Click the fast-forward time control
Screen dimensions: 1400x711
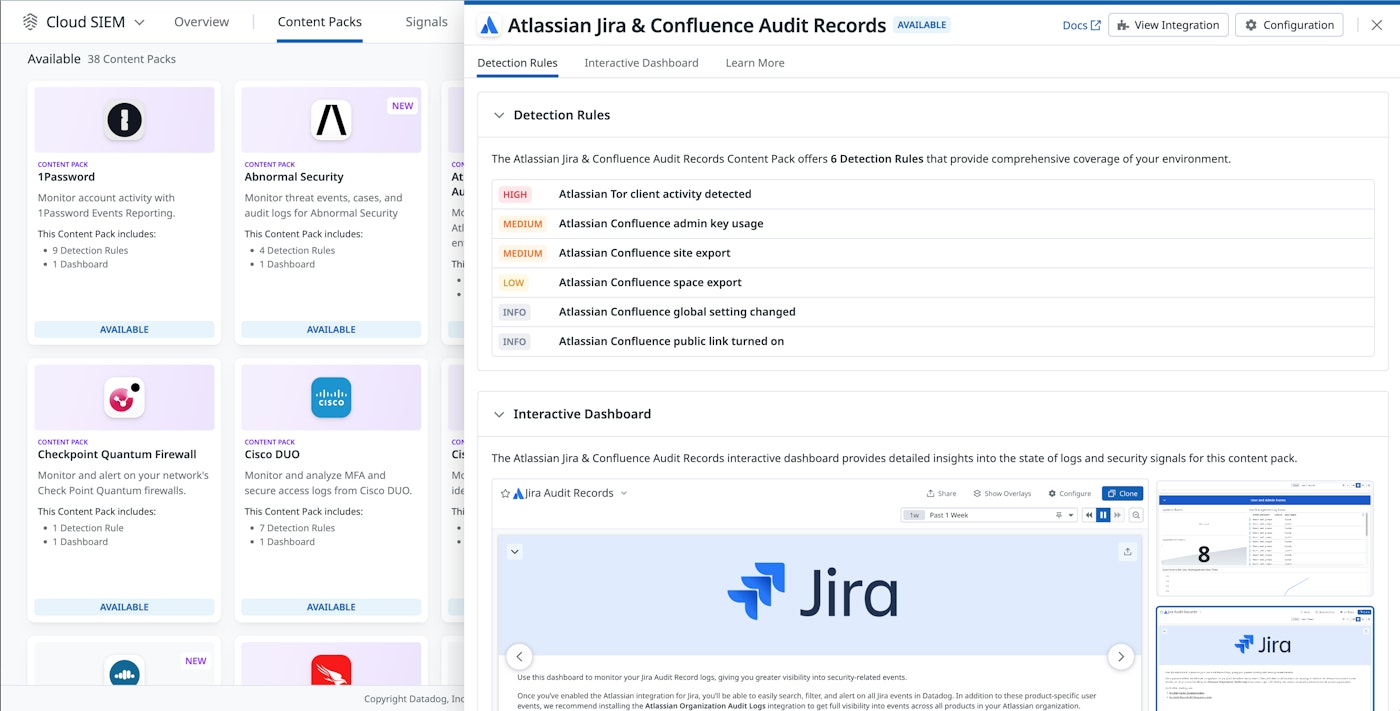point(1118,515)
